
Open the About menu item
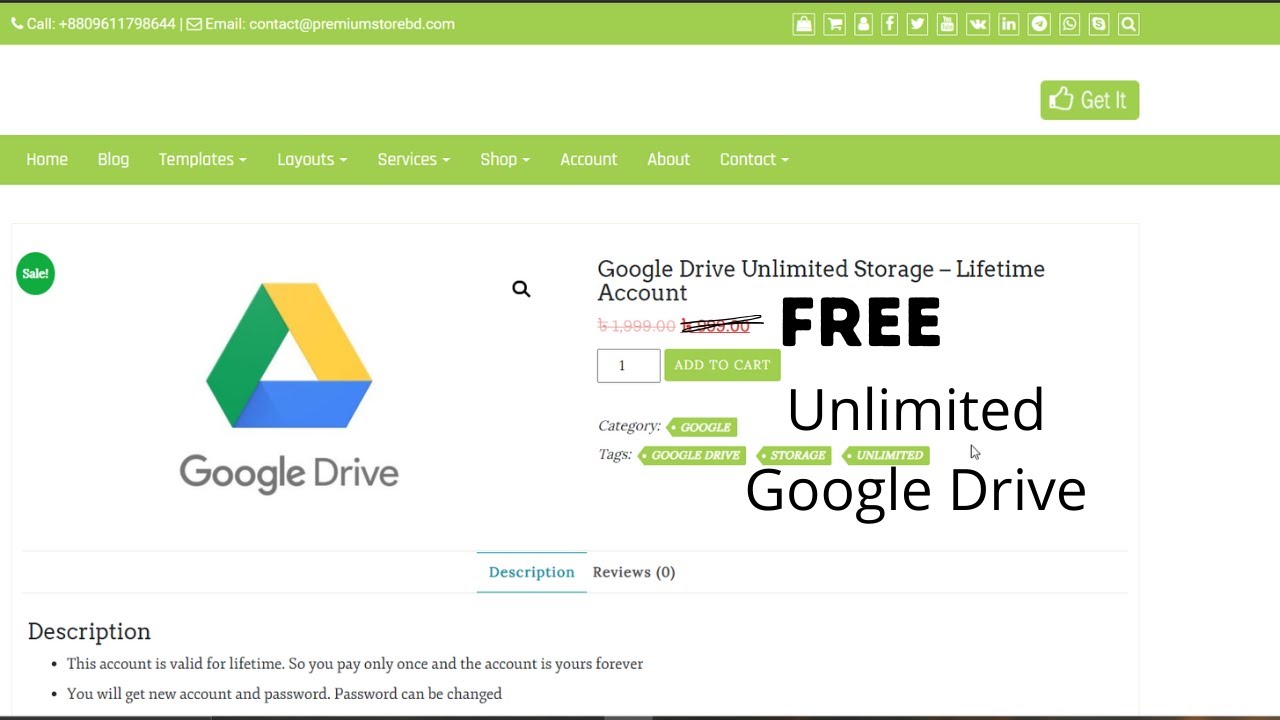tap(668, 159)
